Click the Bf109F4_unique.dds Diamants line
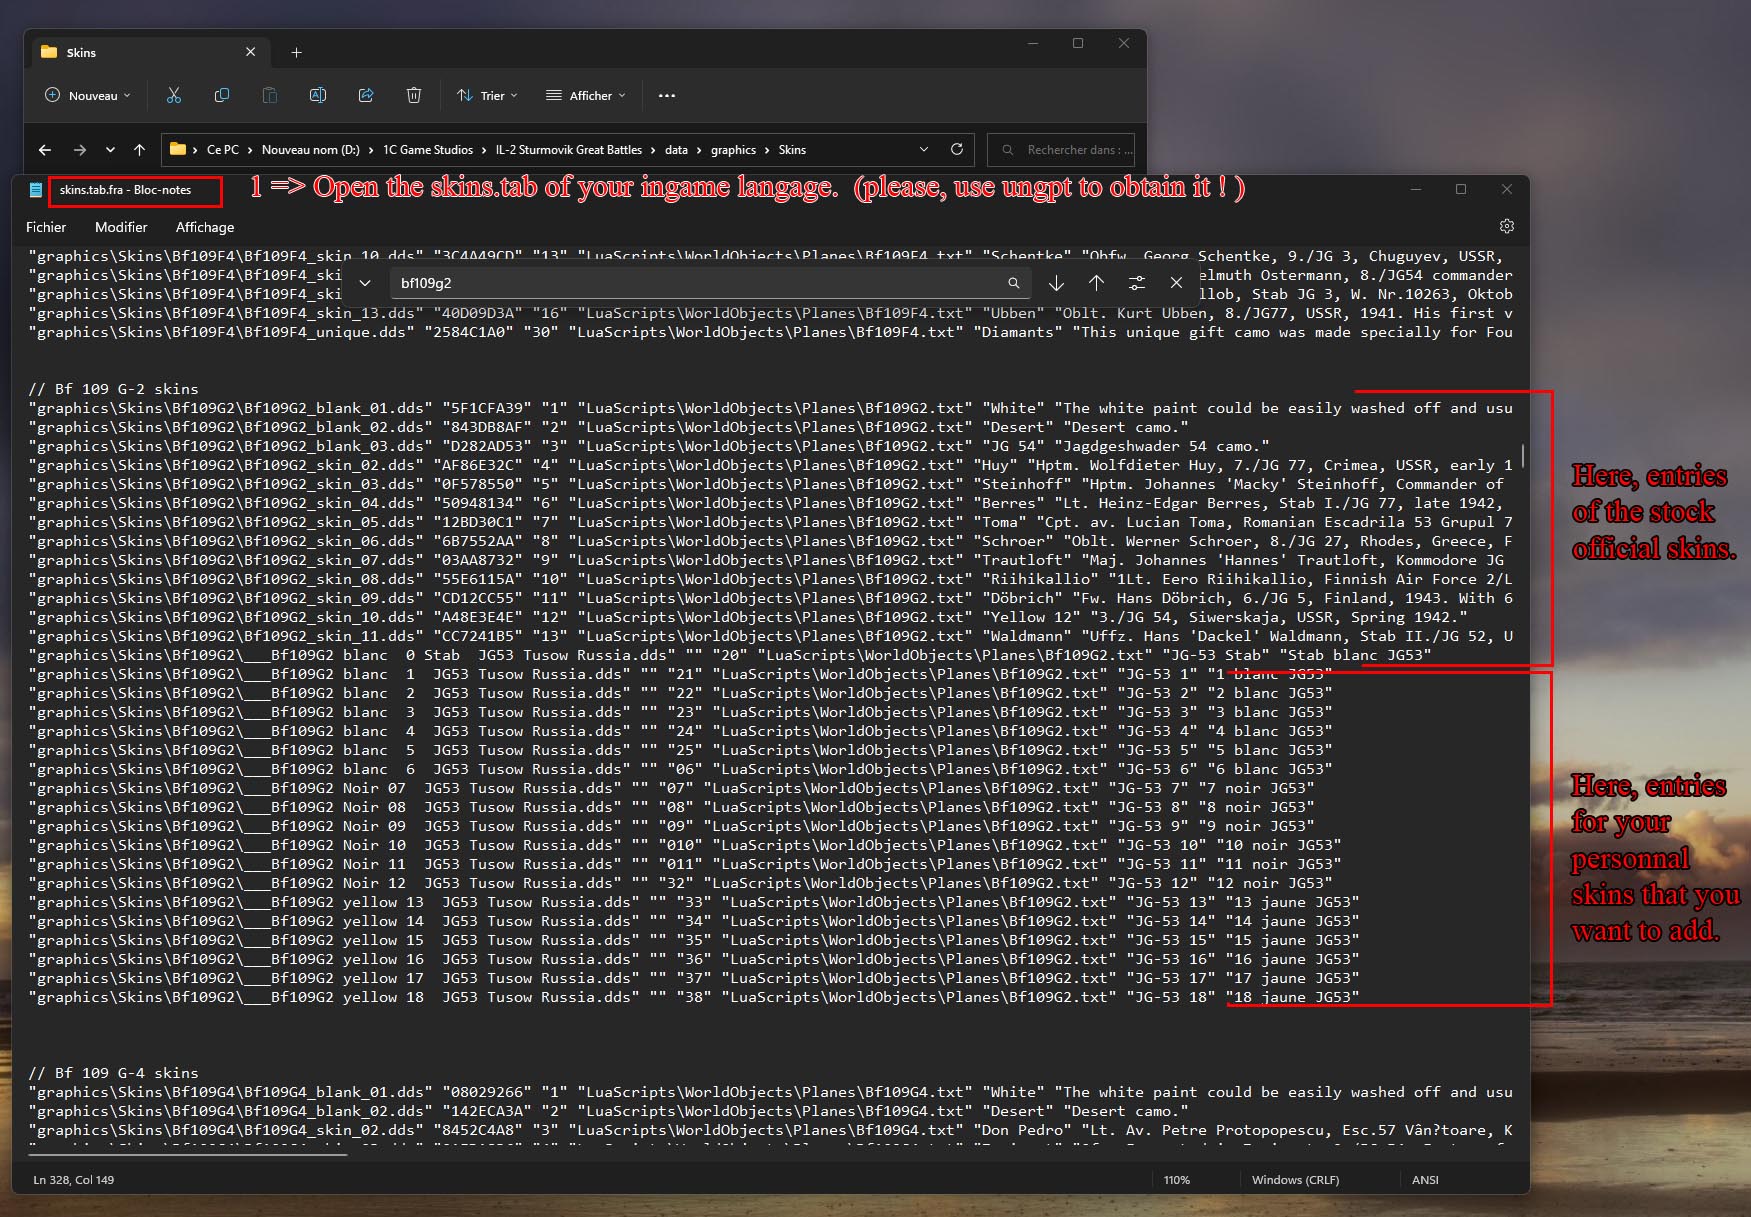Viewport: 1751px width, 1217px height. click(x=770, y=332)
